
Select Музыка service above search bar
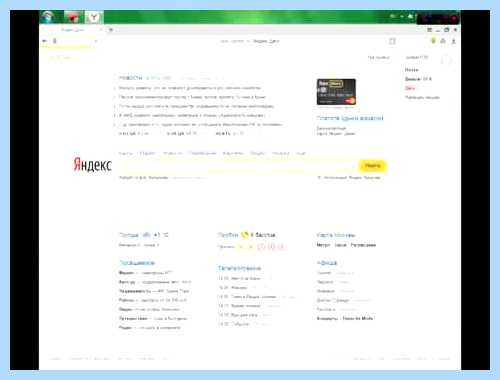[280, 153]
